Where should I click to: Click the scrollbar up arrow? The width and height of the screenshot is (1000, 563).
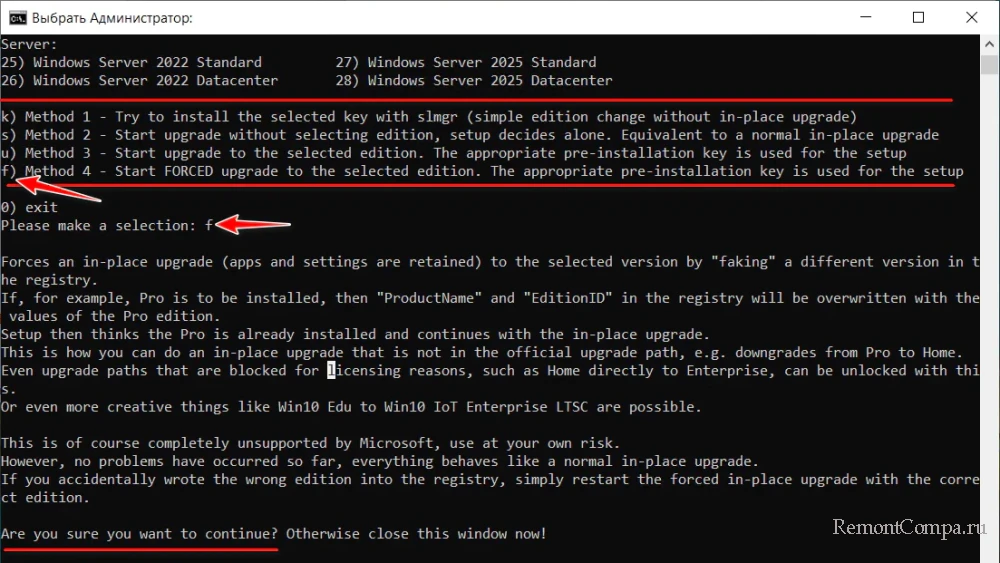(990, 45)
